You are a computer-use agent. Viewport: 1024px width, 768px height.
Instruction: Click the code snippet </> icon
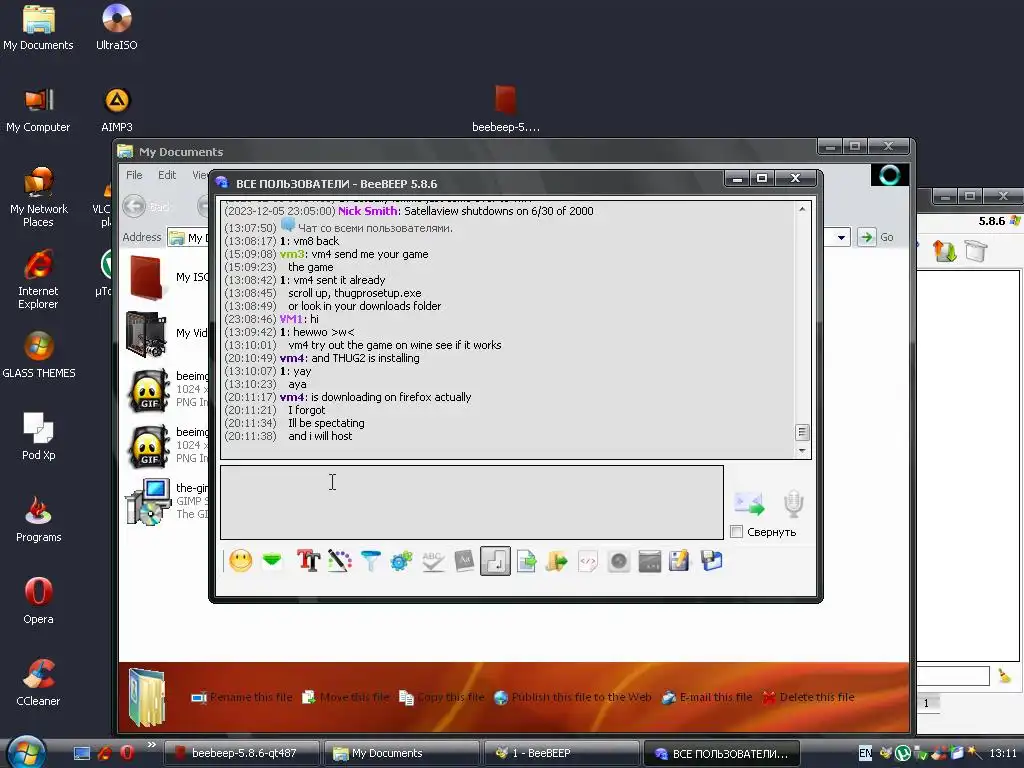click(x=588, y=561)
